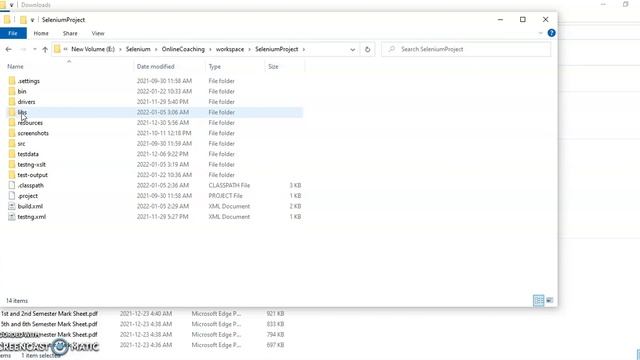Select the screenshots folder icon
Viewport: 640px width, 360px height.
click(x=12, y=133)
